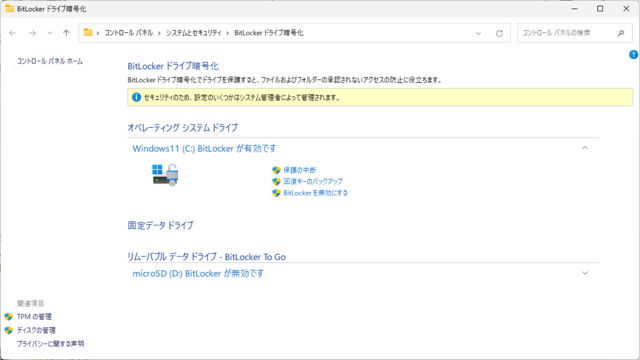
Task: Click shield icon beside ディスクの管理
Action: (9, 330)
